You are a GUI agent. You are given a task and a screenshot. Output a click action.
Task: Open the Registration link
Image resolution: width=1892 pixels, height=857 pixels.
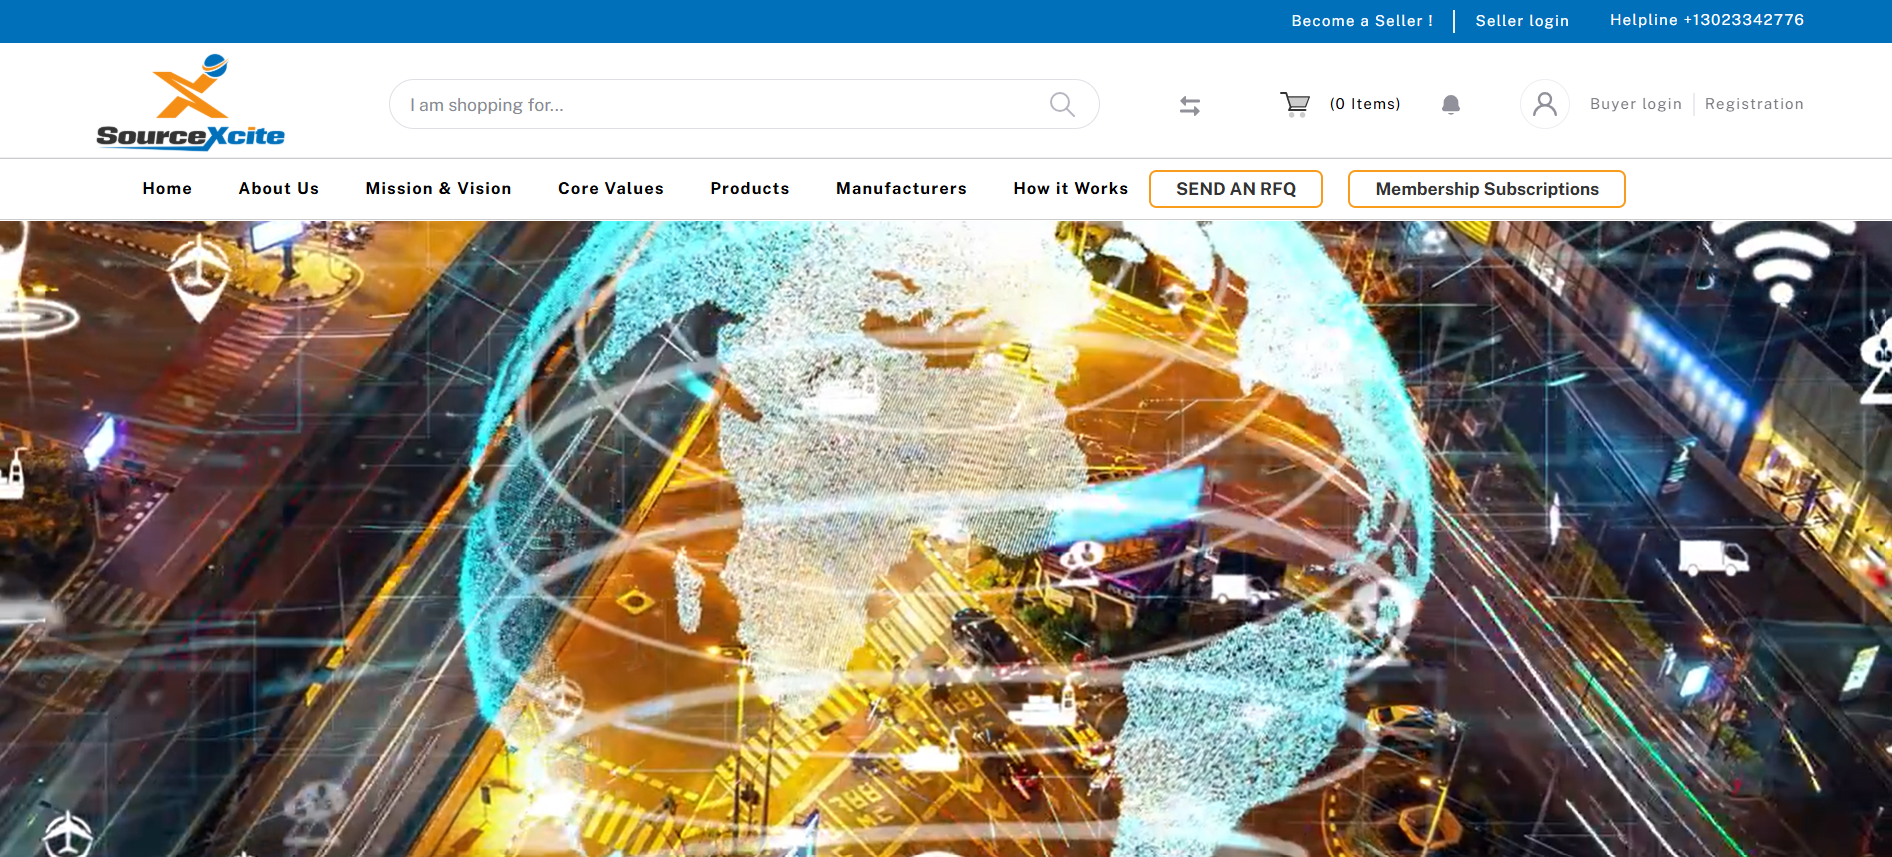(x=1754, y=104)
